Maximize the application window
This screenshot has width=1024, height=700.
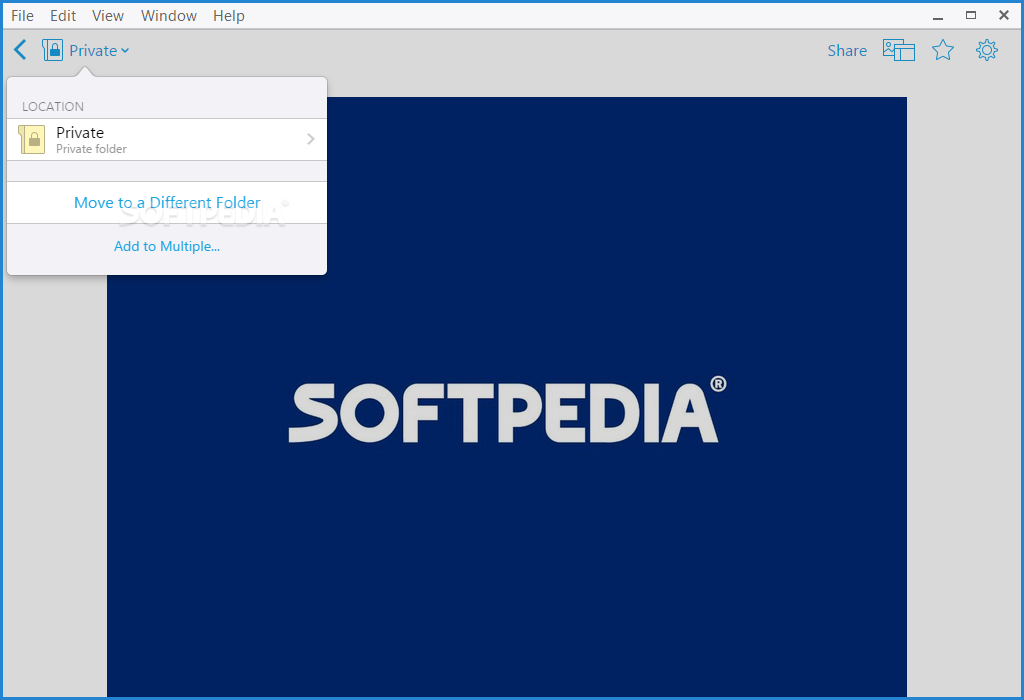click(x=971, y=16)
